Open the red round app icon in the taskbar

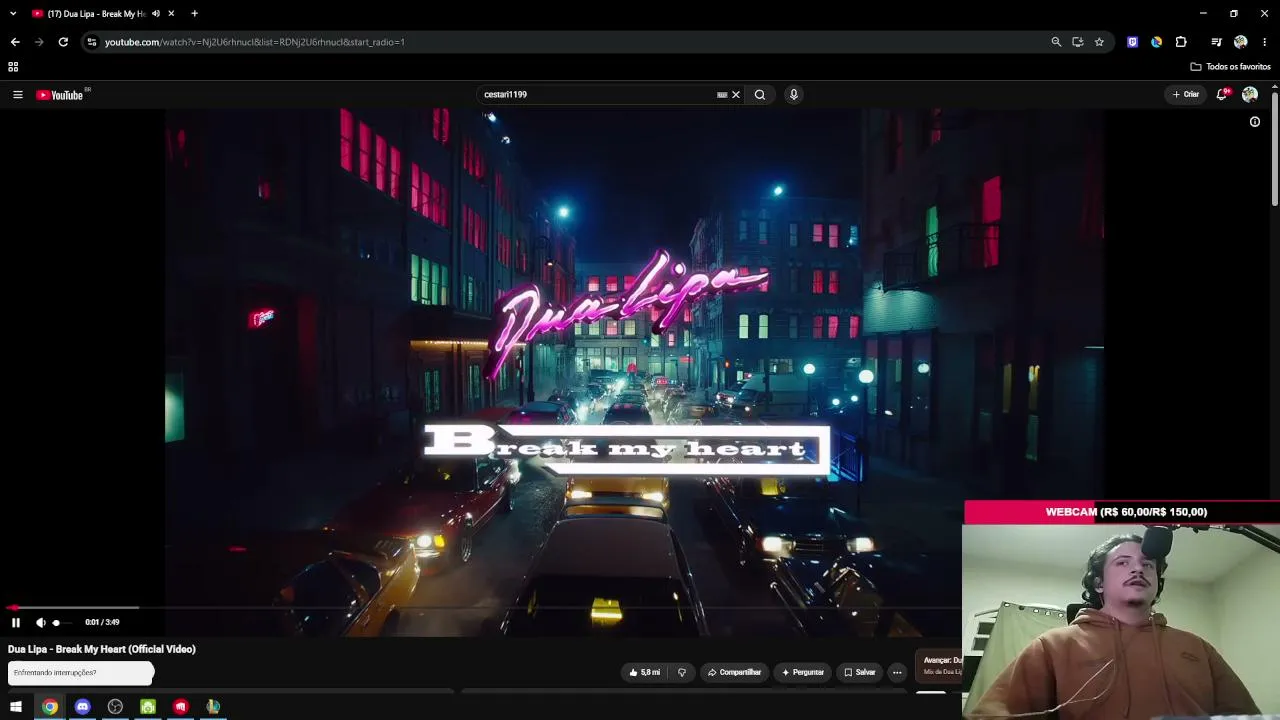coord(180,707)
